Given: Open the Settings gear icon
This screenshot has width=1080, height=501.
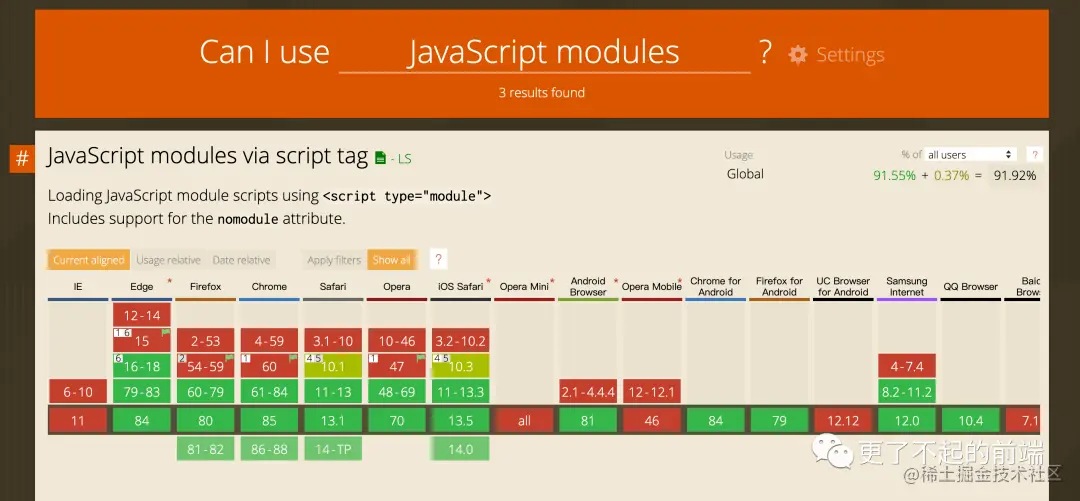Looking at the screenshot, I should pos(798,54).
